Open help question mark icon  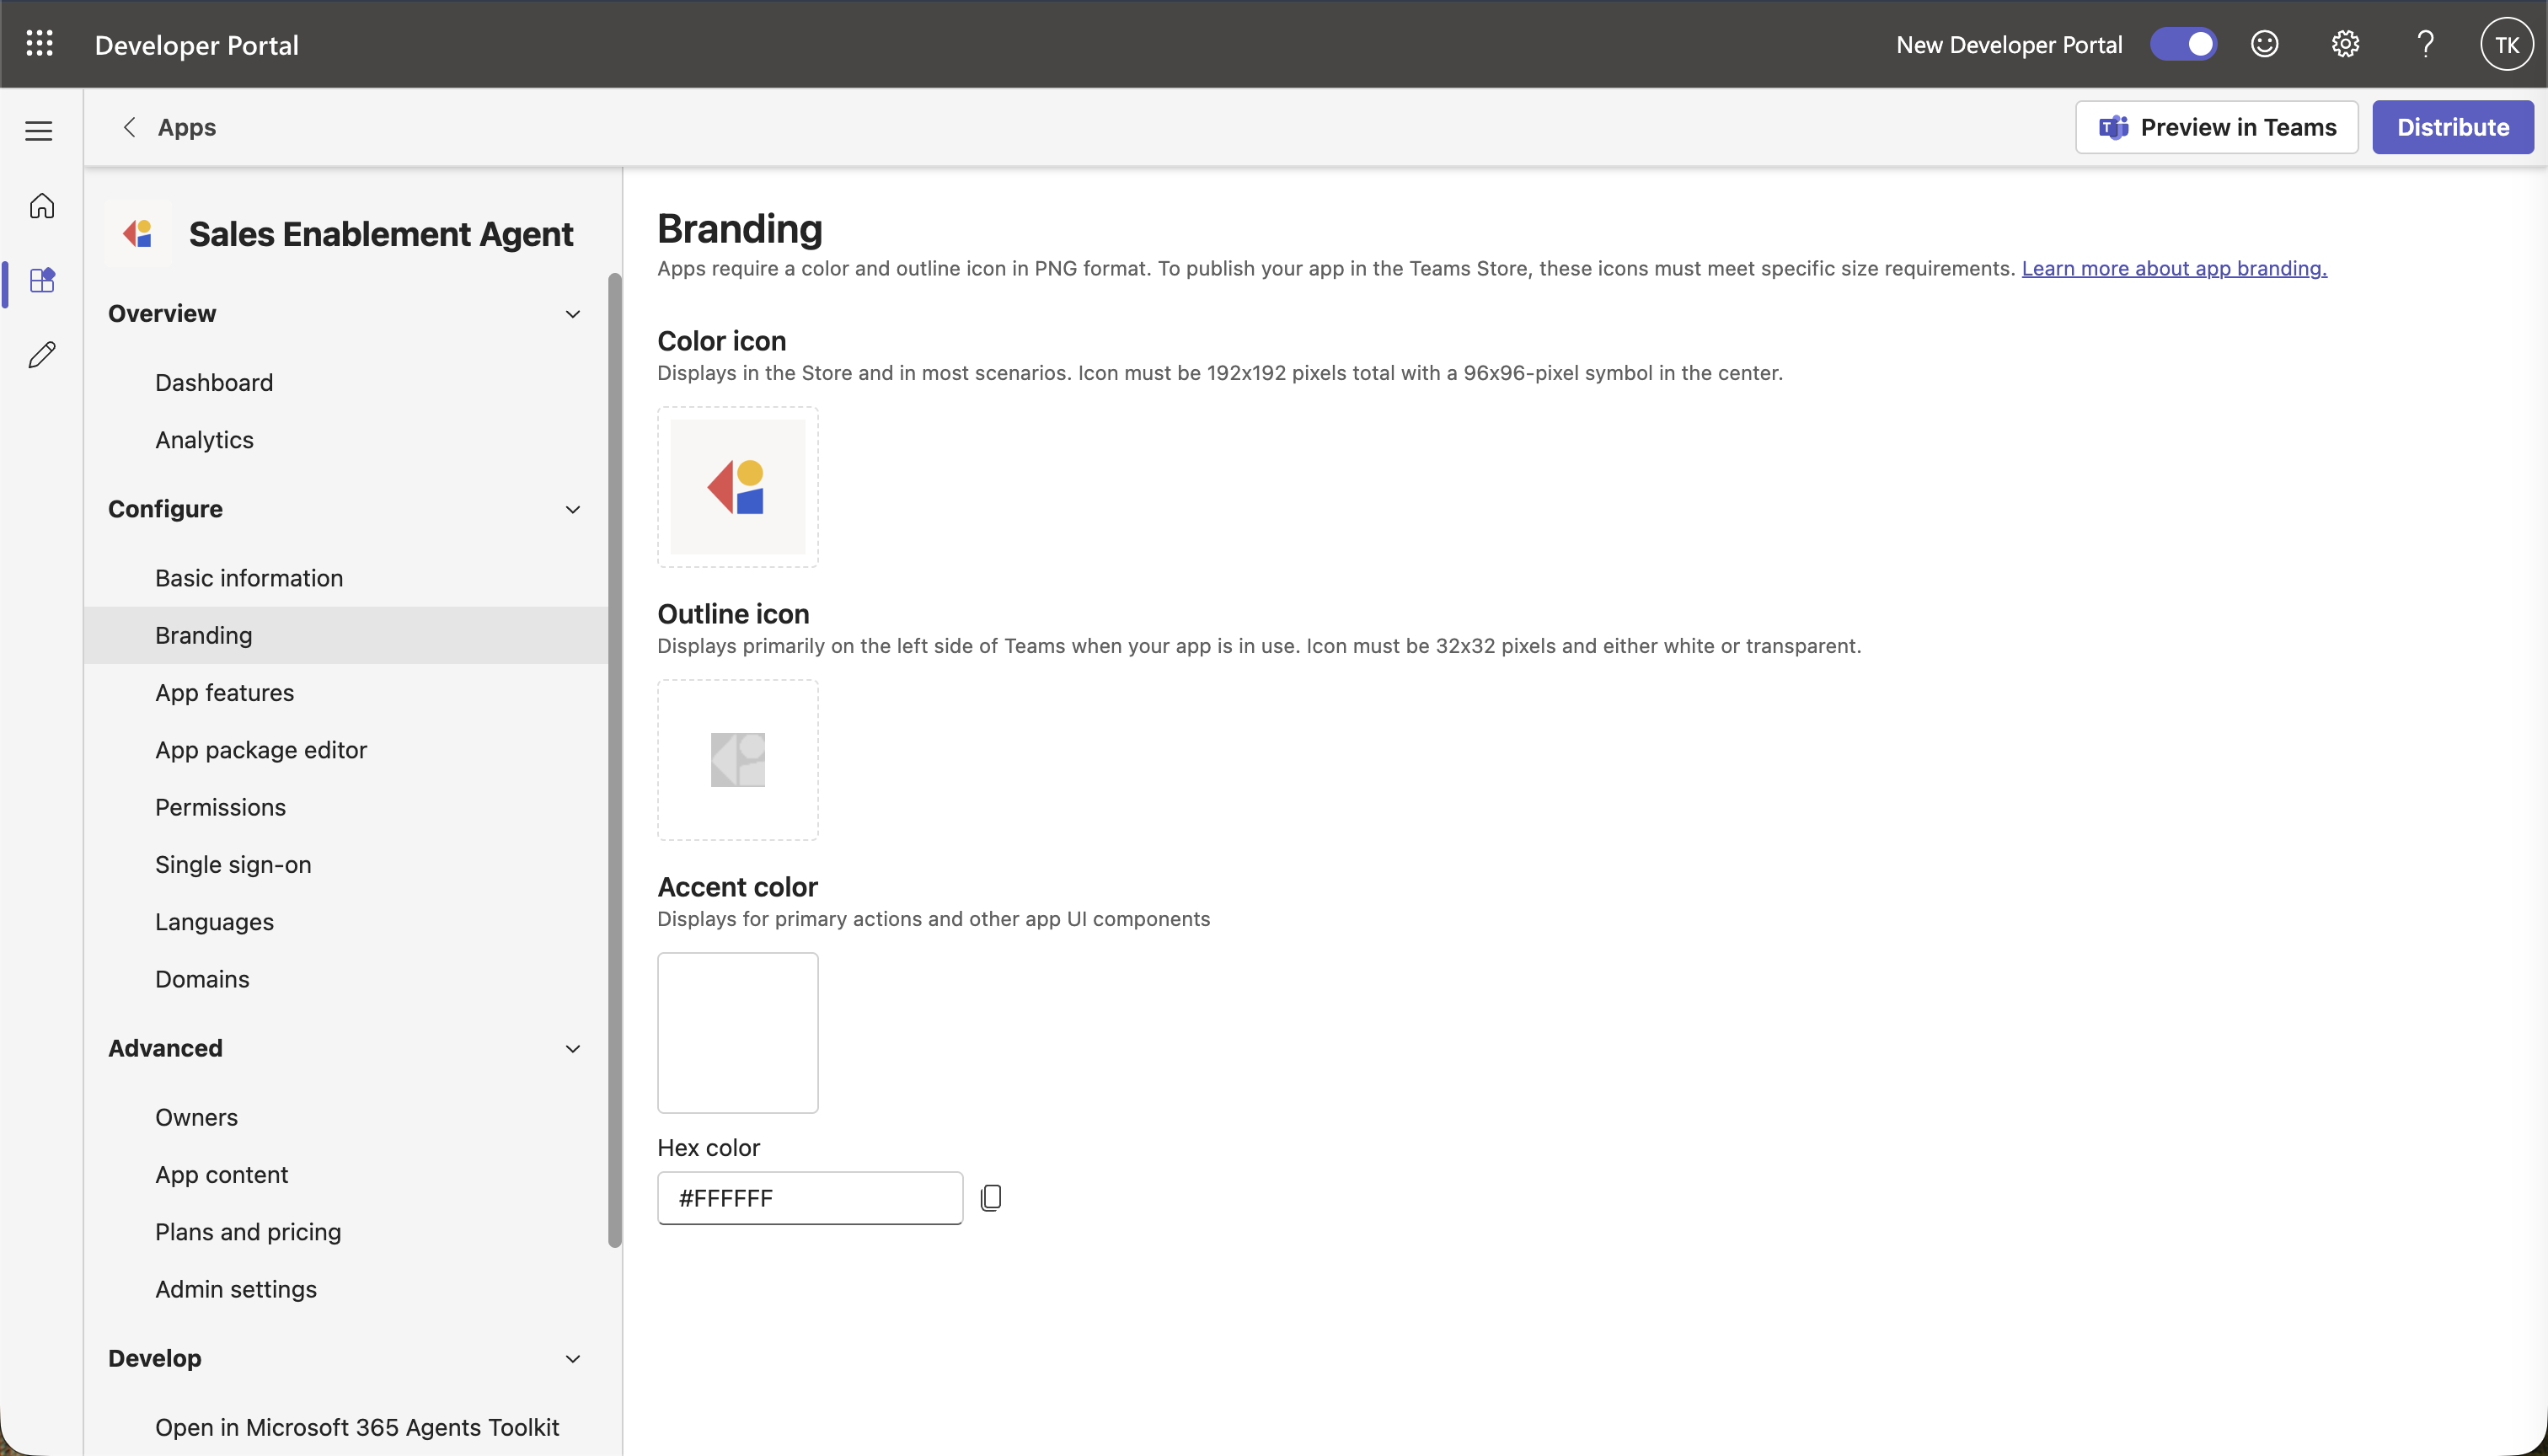(x=2425, y=44)
